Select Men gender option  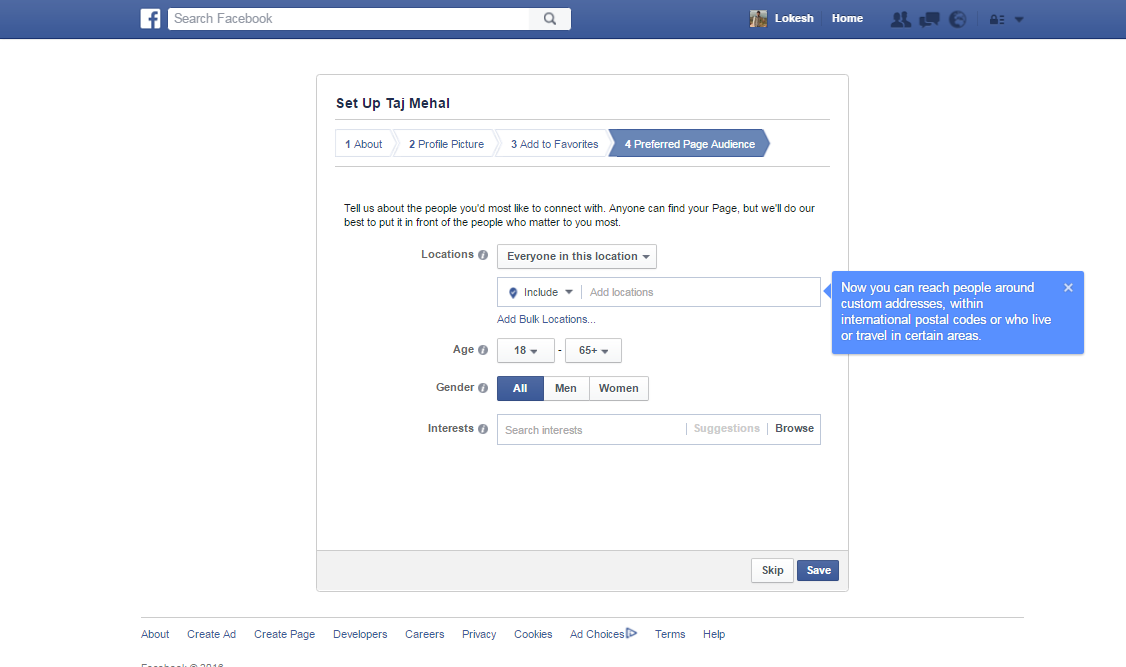point(566,388)
